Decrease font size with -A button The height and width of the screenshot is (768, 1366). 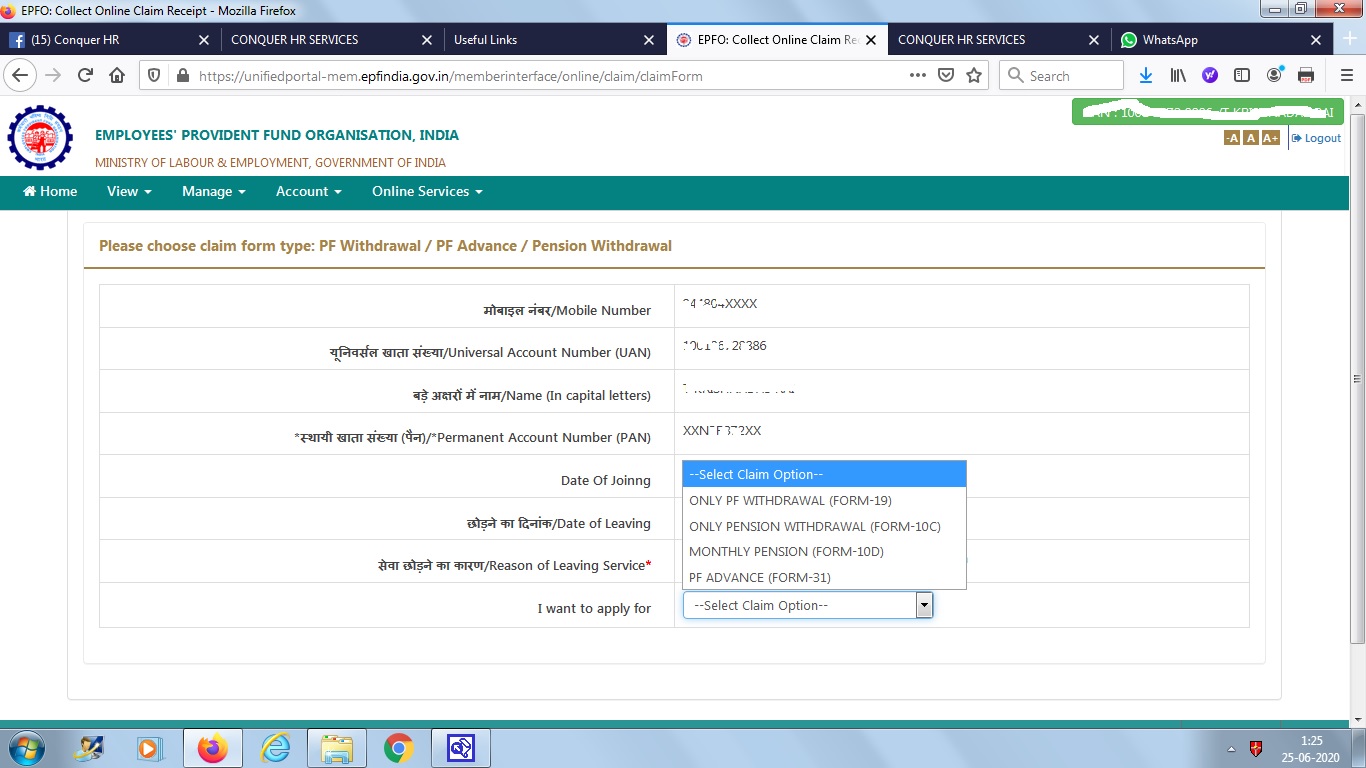1232,138
